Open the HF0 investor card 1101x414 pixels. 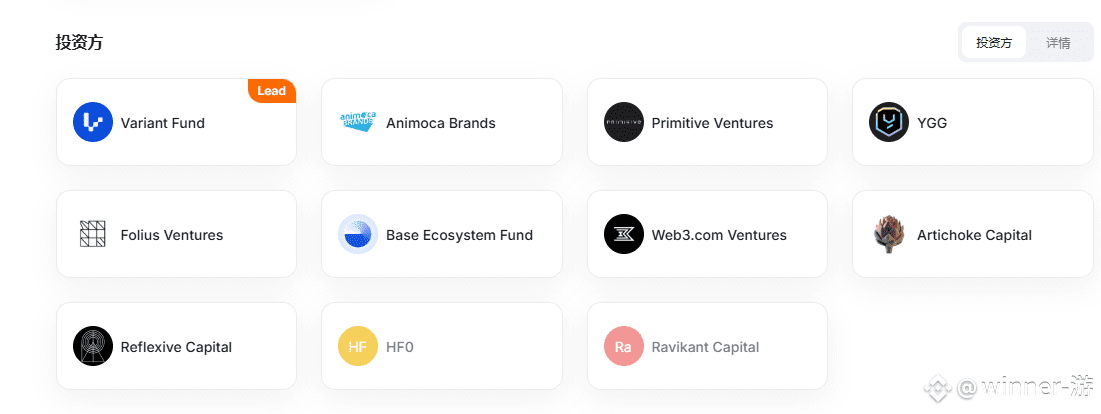click(442, 346)
